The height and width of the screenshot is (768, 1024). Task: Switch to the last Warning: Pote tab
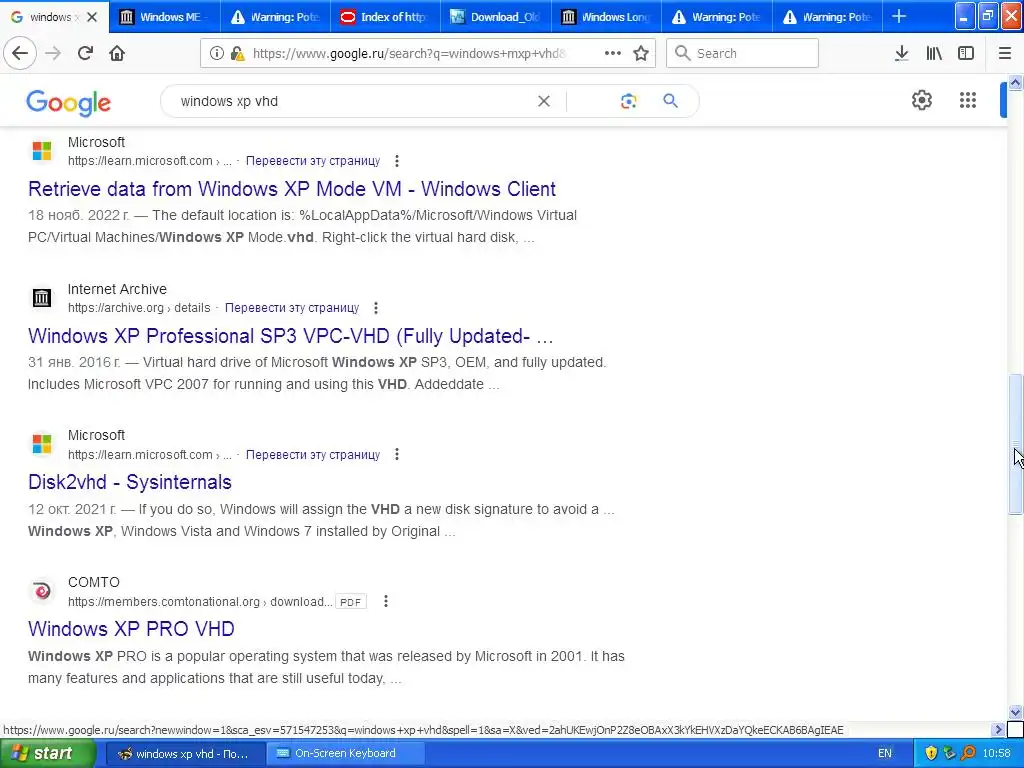[x=827, y=17]
